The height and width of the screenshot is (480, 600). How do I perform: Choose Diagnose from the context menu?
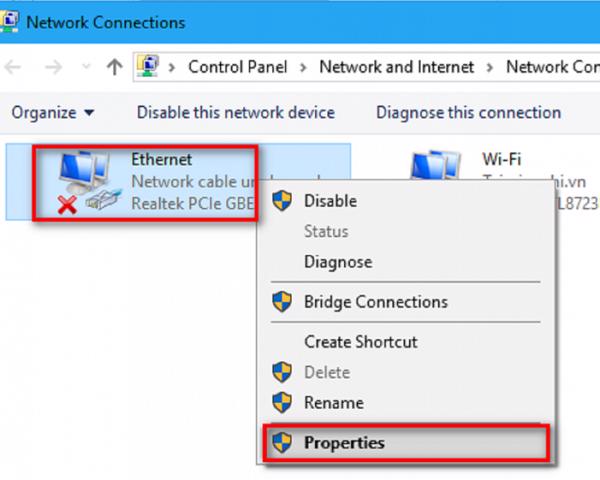click(337, 262)
